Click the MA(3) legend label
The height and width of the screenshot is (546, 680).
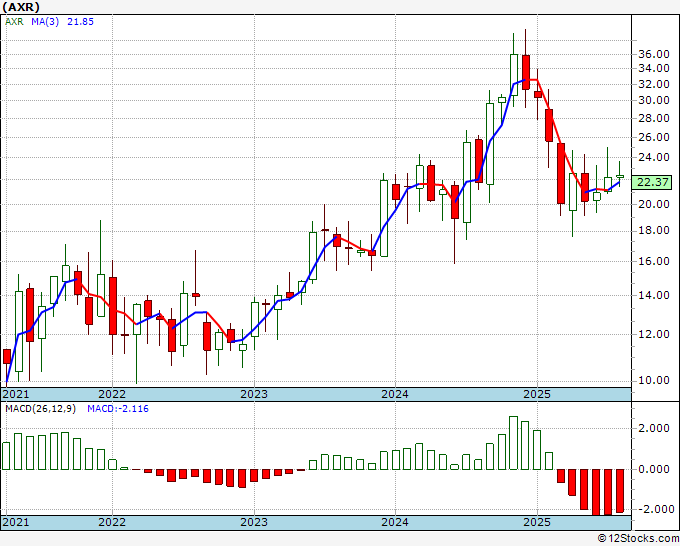point(45,22)
